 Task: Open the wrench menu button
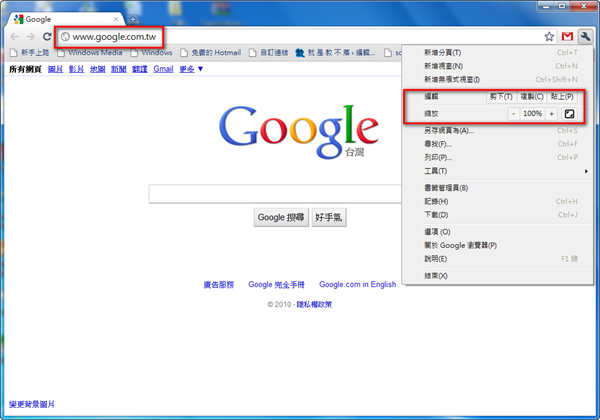(585, 37)
